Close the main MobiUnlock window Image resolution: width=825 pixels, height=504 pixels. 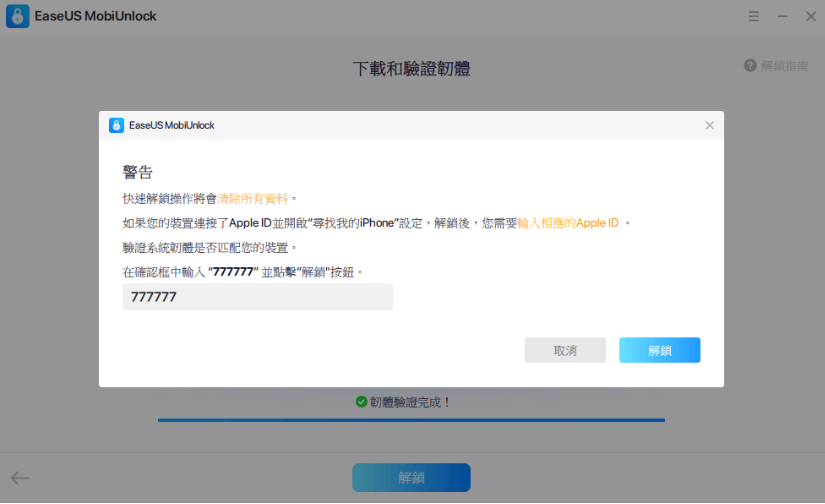coord(811,16)
